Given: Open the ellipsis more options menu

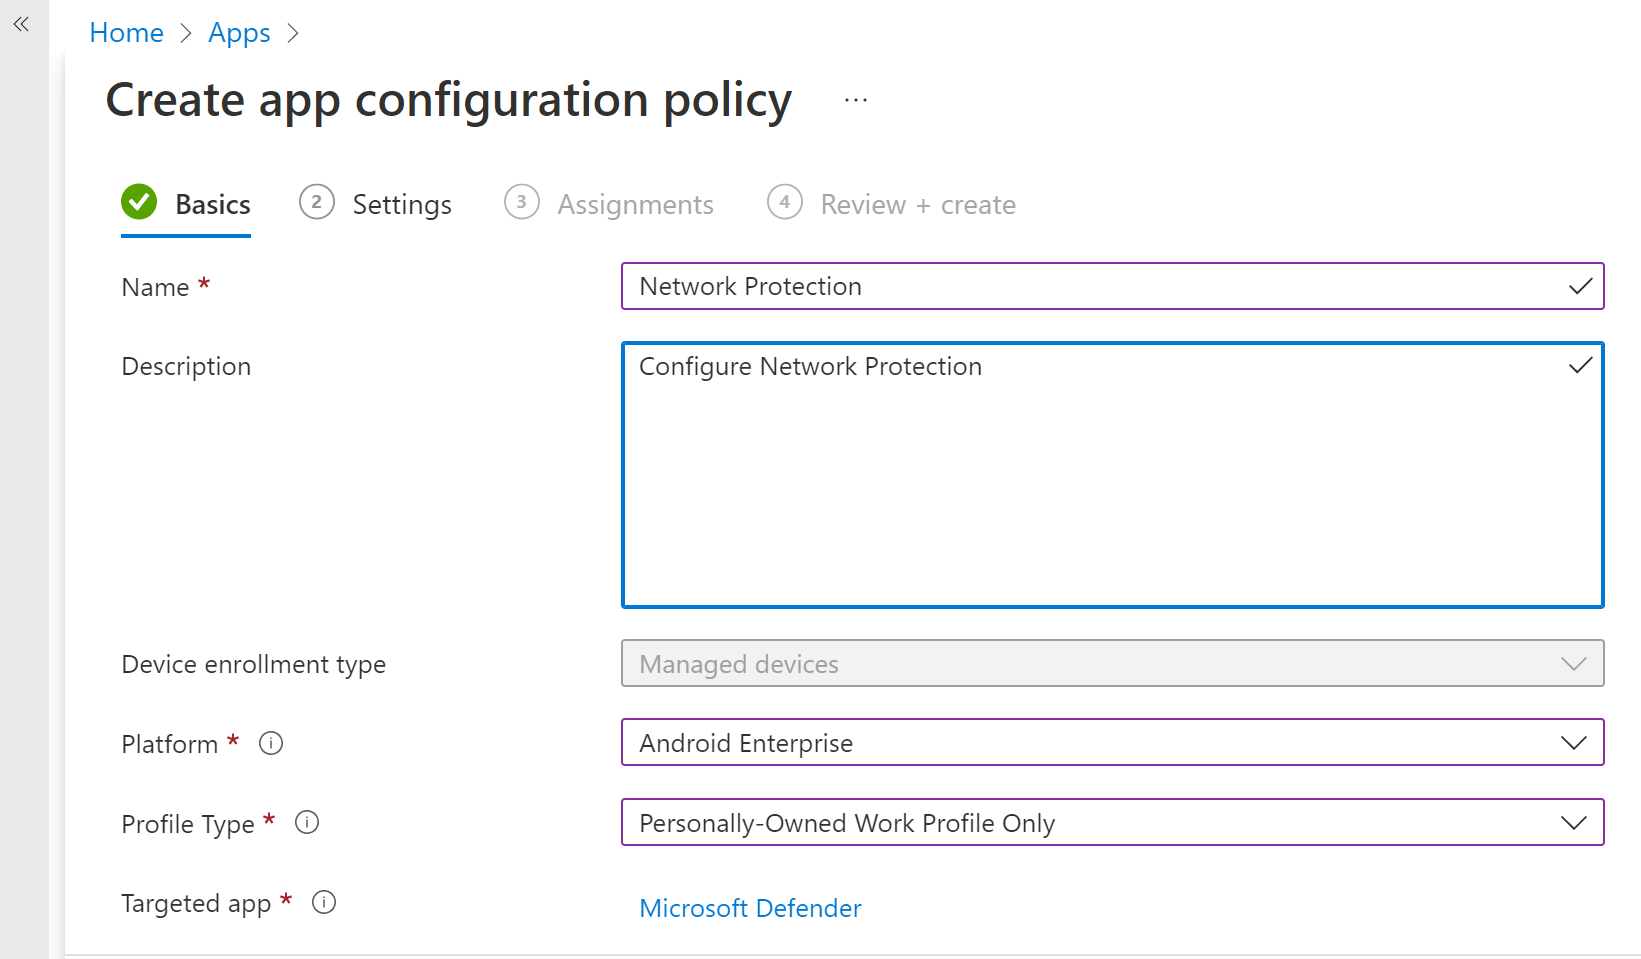Looking at the screenshot, I should pyautogui.click(x=856, y=100).
